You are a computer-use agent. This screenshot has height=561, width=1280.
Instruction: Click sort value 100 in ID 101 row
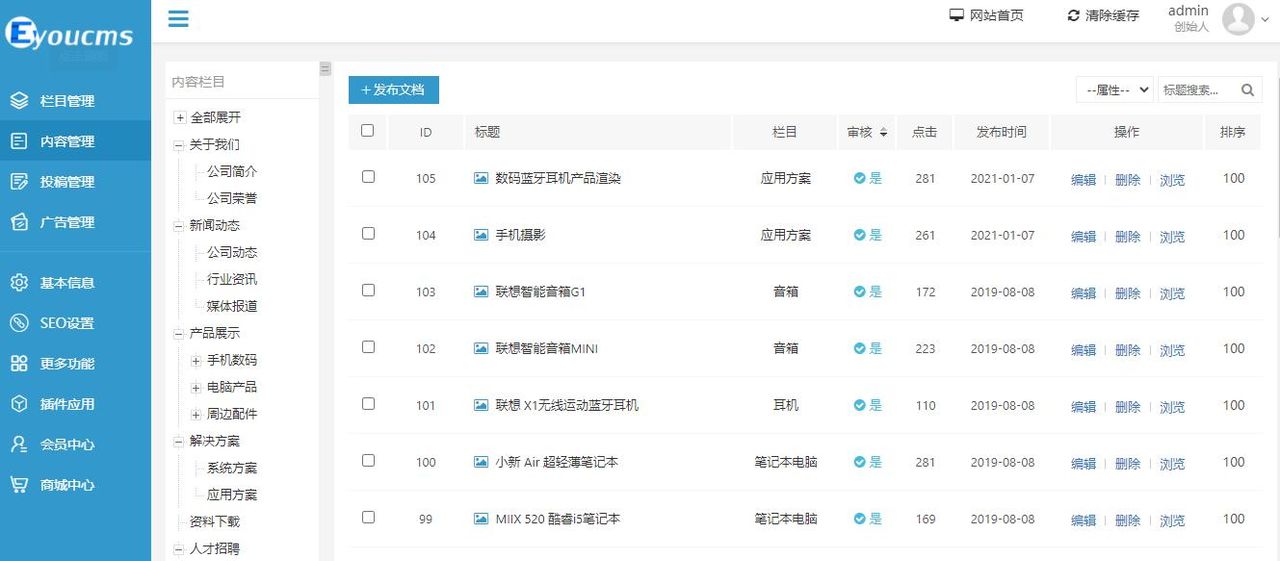point(1233,405)
